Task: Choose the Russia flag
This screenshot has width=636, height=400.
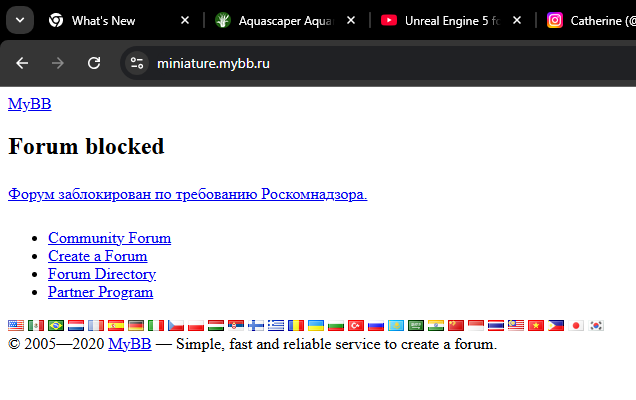Action: [376, 325]
